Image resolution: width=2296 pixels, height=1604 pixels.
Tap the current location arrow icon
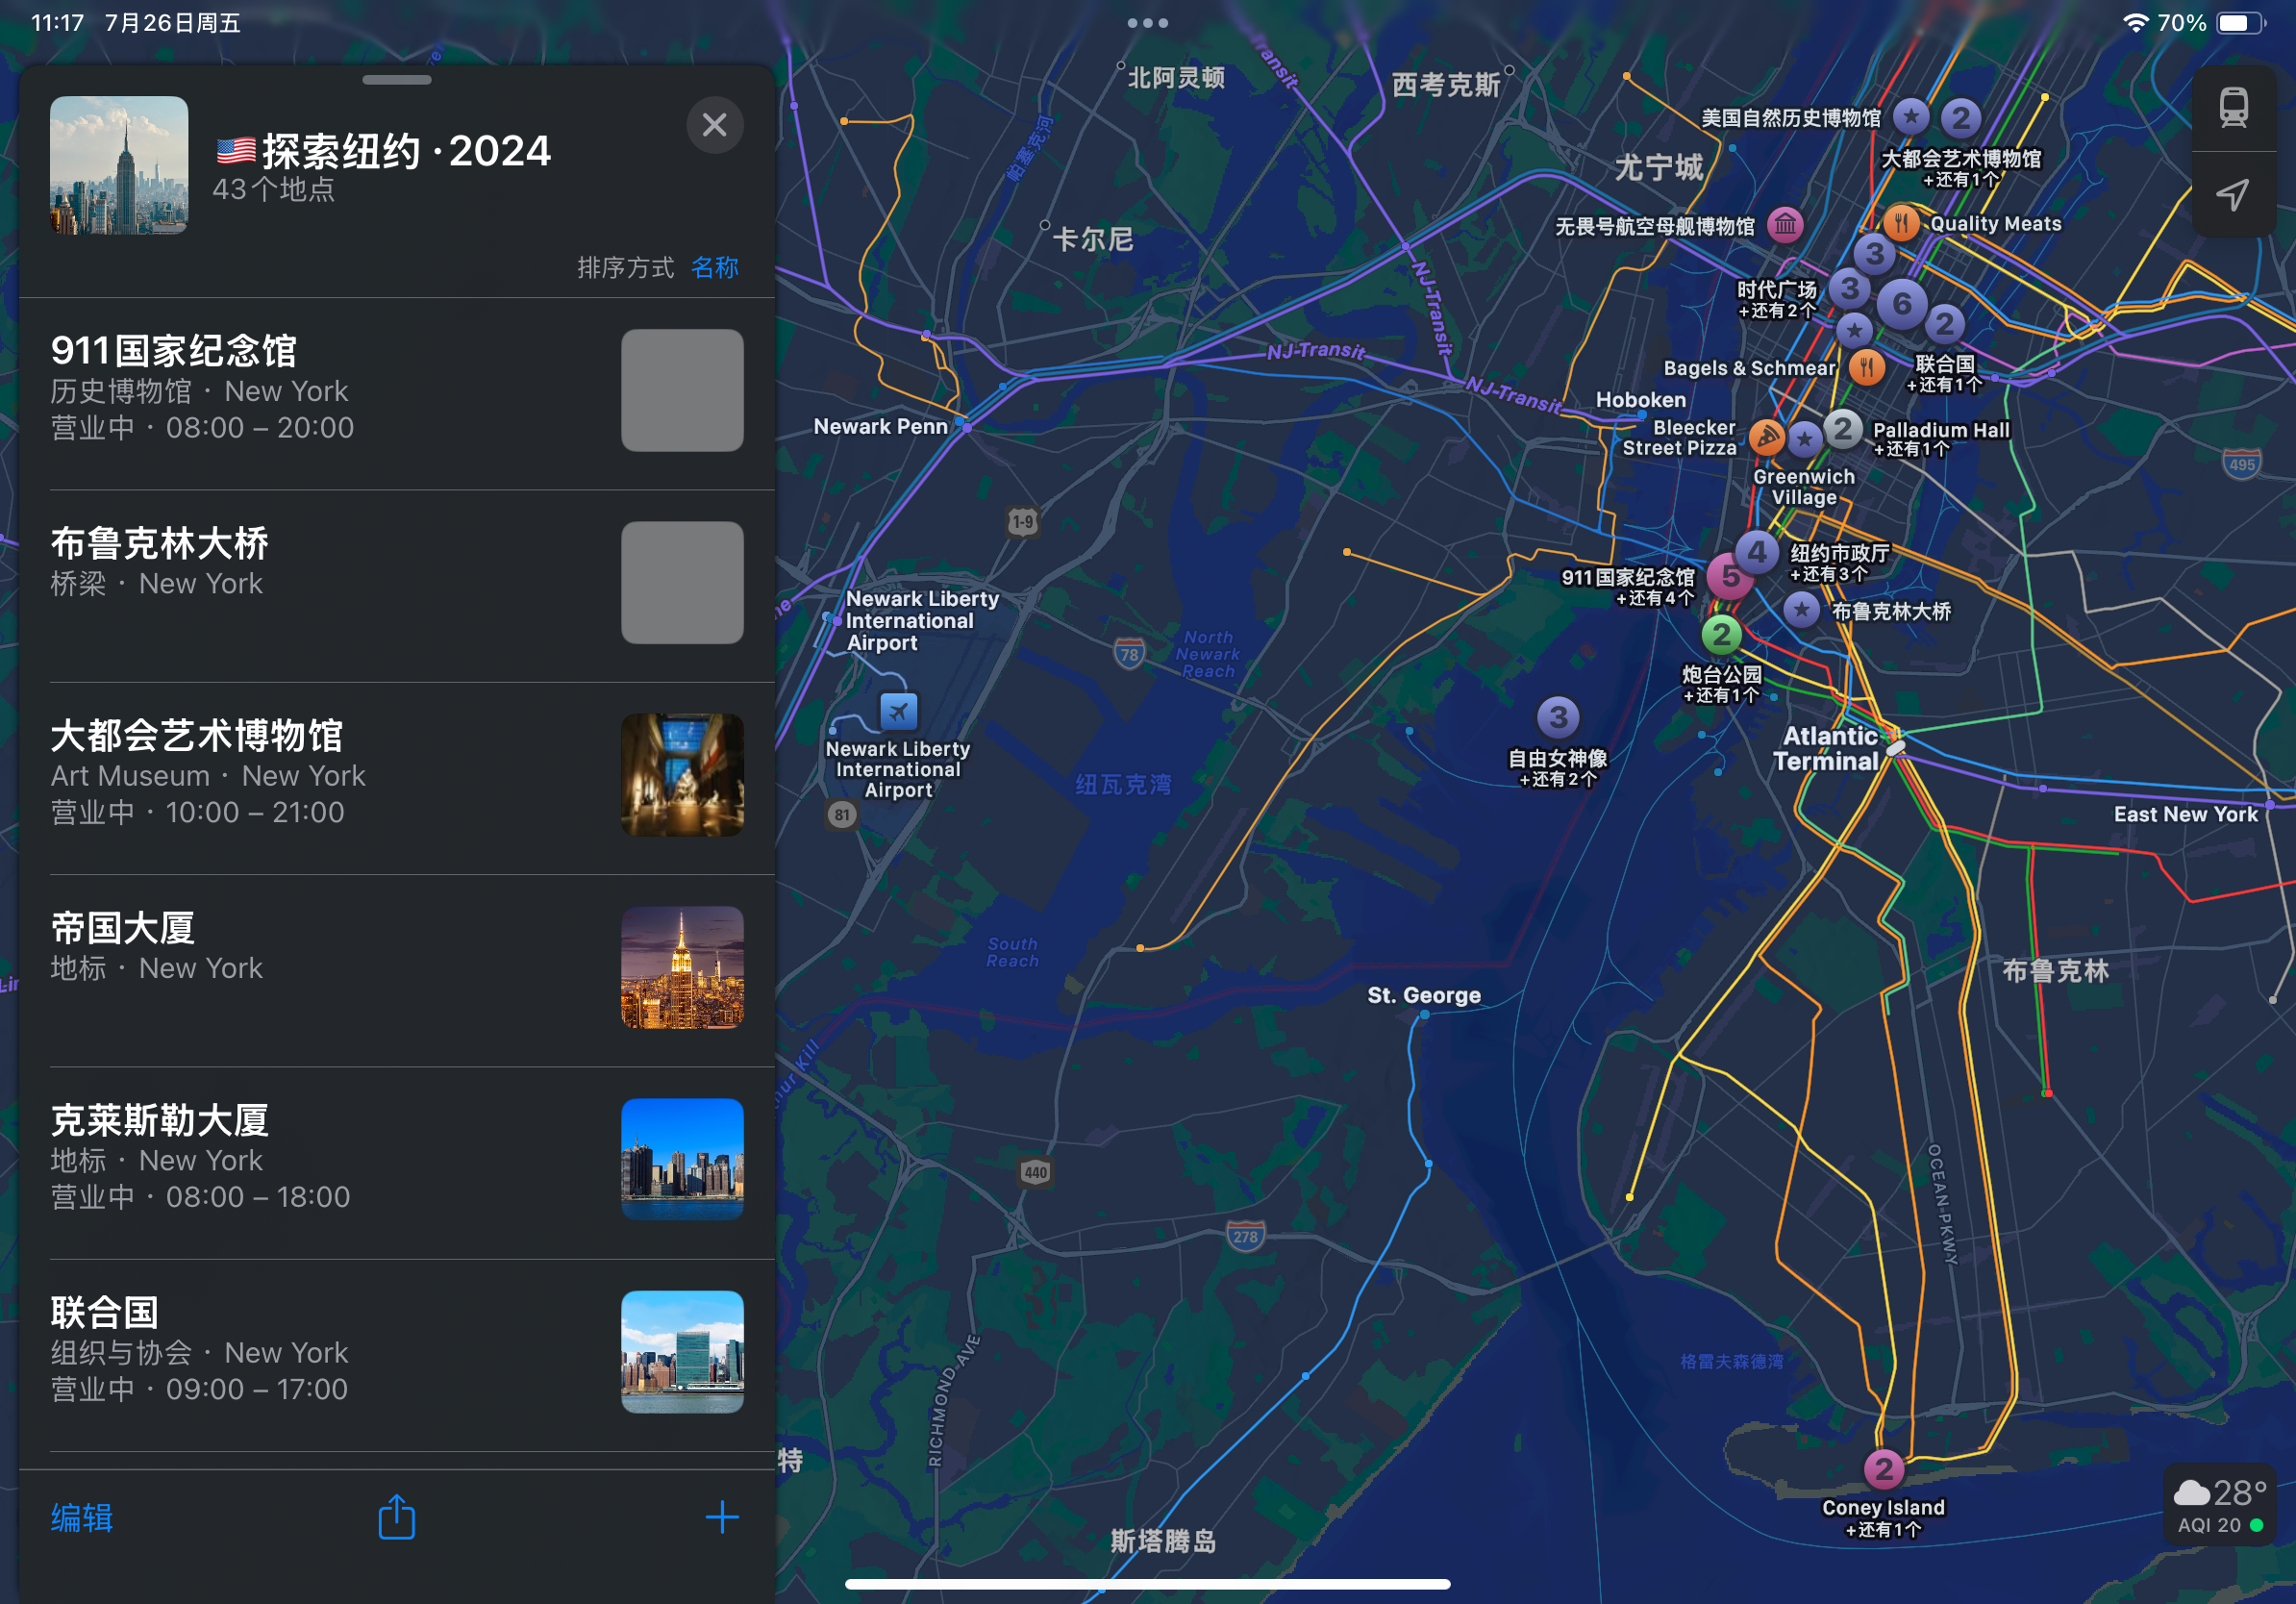(2233, 194)
